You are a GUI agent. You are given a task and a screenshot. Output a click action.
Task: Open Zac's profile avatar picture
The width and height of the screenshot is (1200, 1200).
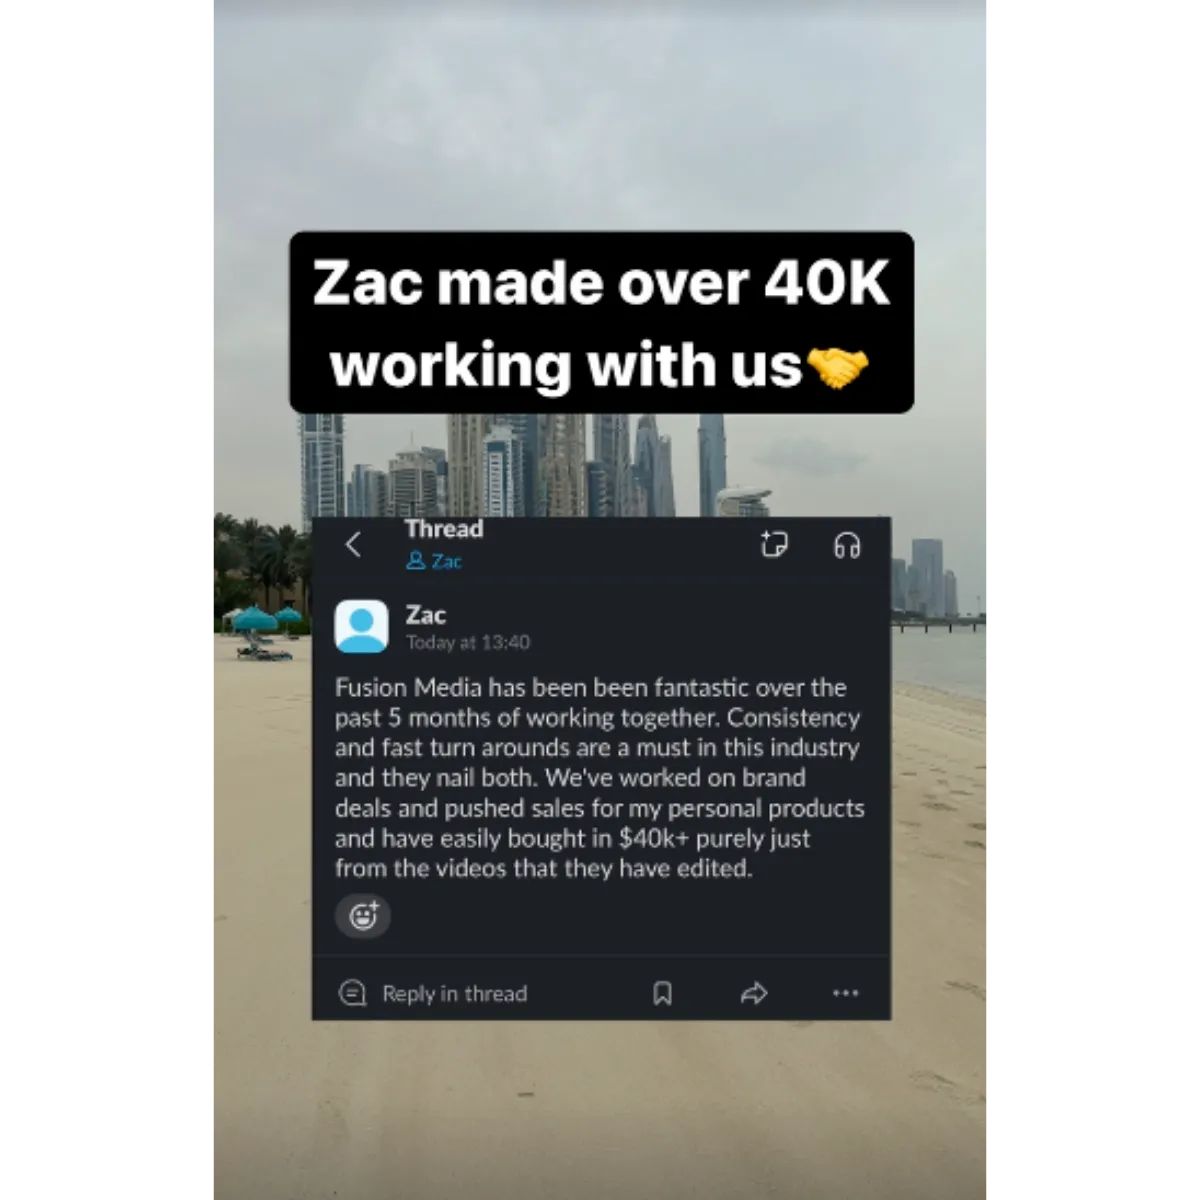tap(361, 626)
